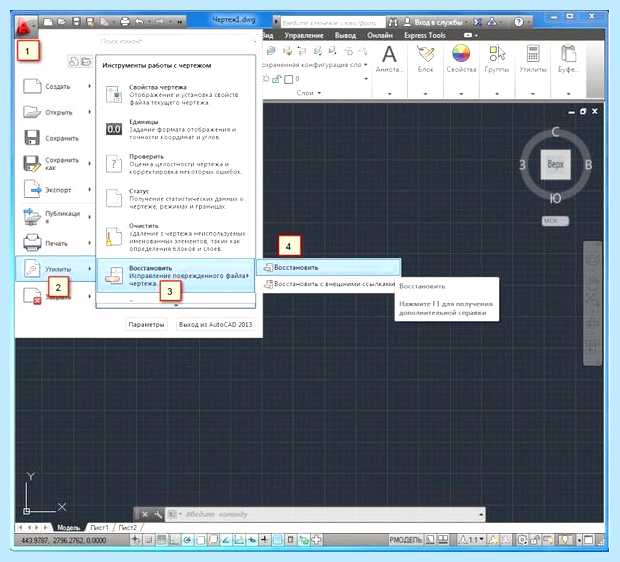Click the Группы panel icon
The image size is (620, 562).
tap(497, 54)
